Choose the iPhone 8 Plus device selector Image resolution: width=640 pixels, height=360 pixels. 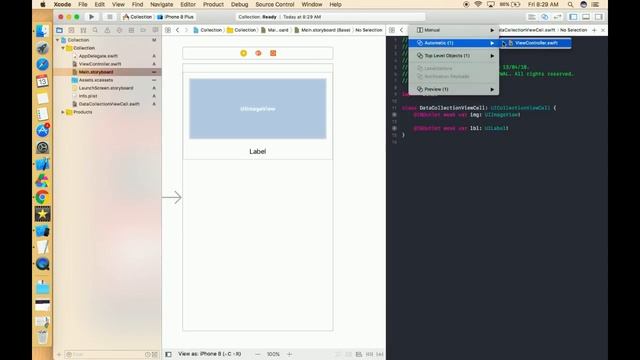pos(176,17)
